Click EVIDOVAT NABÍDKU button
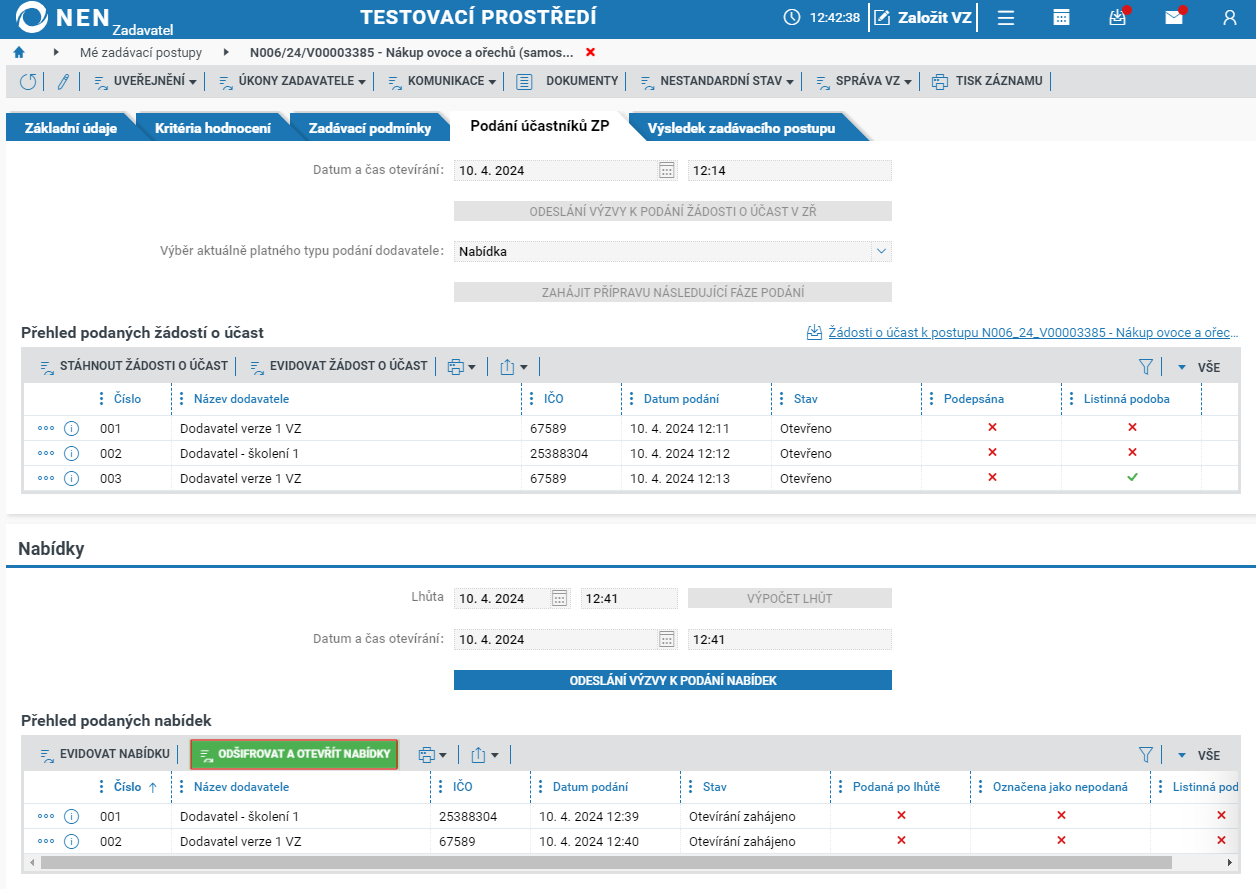 pyautogui.click(x=105, y=755)
